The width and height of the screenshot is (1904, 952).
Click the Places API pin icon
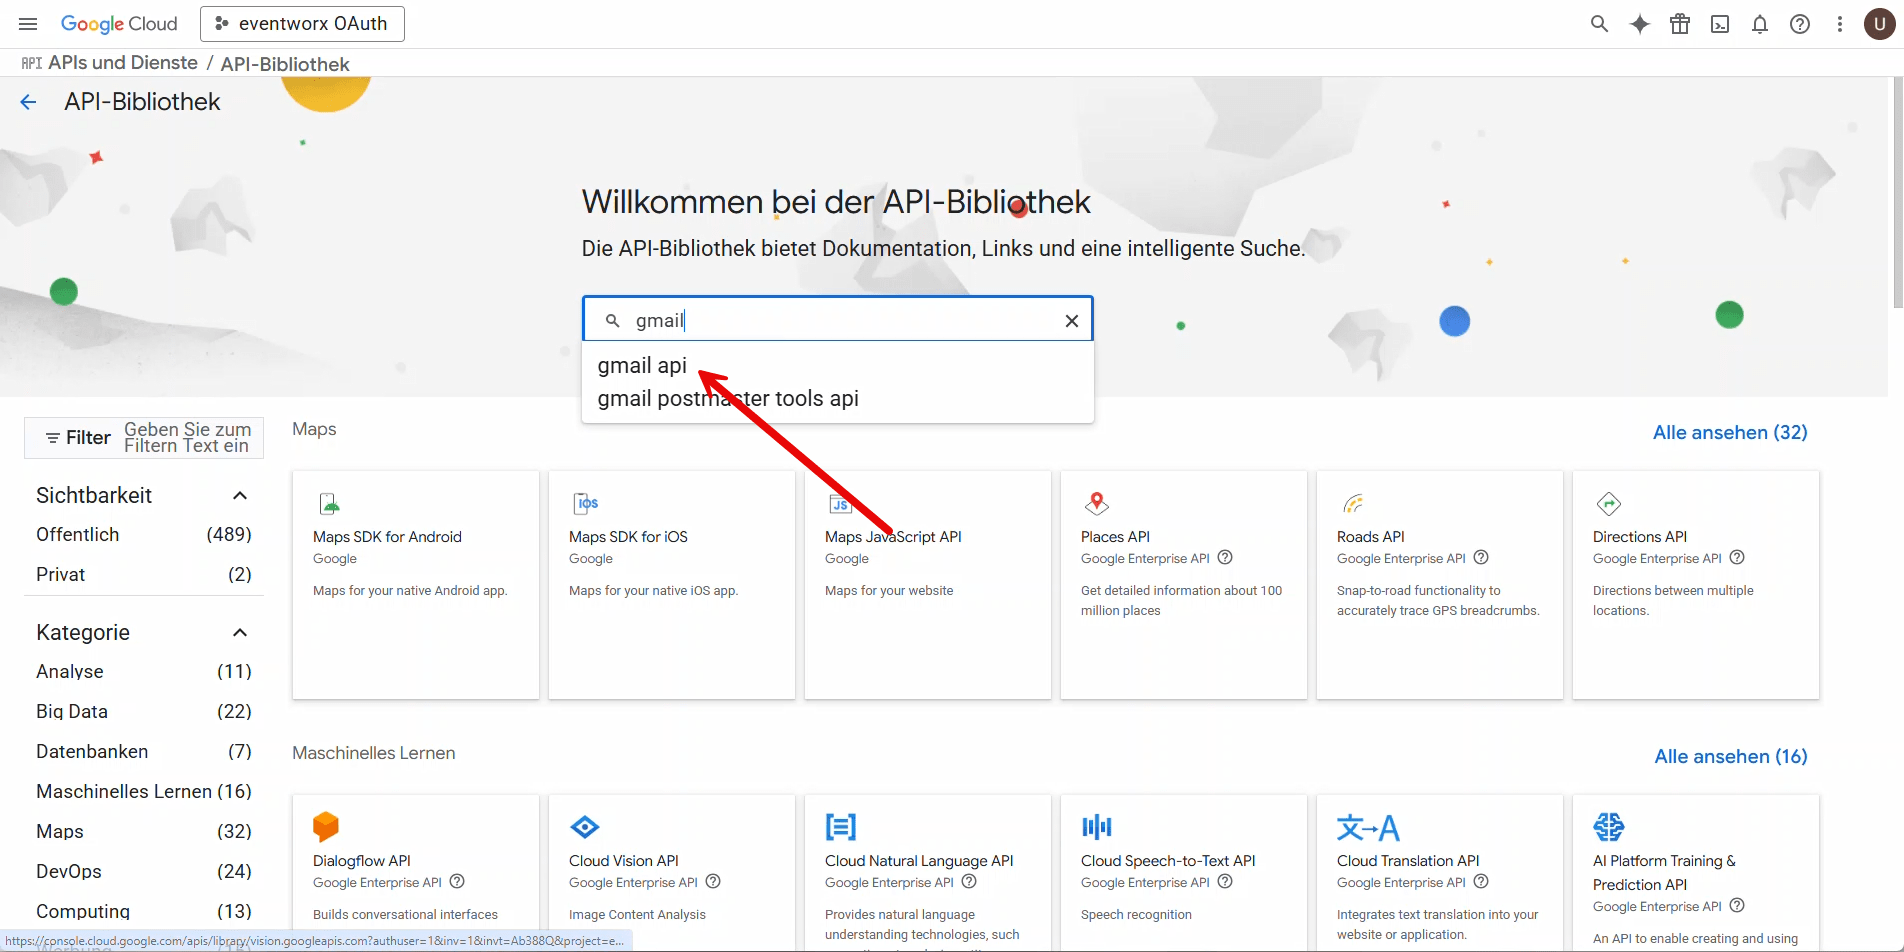coord(1097,503)
